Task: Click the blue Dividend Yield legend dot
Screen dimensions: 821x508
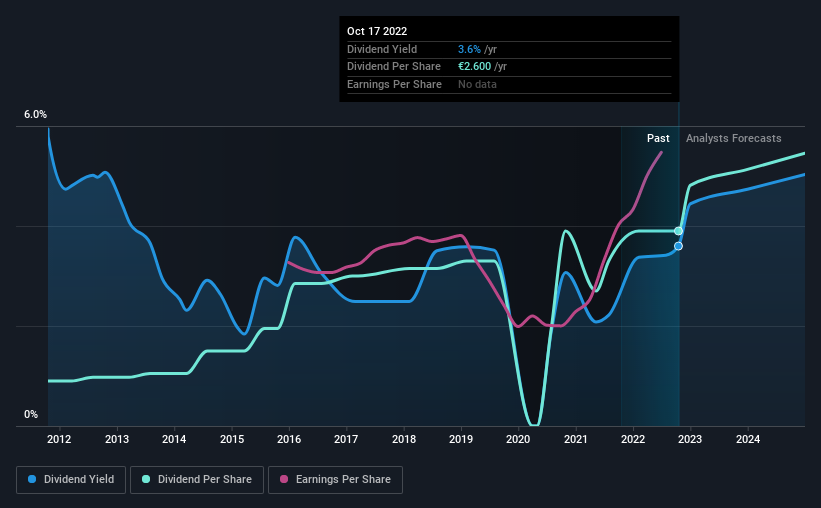Action: click(32, 479)
